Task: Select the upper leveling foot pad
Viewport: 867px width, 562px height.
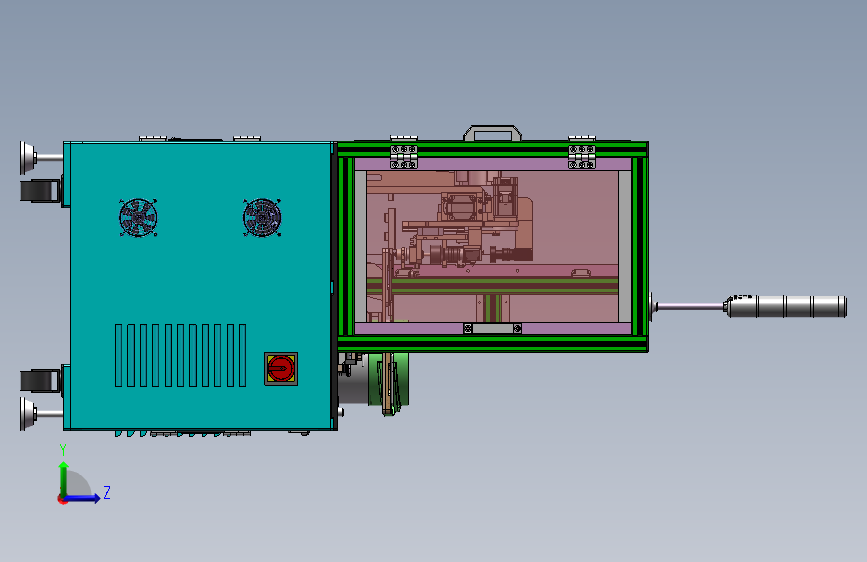Action: click(x=27, y=158)
